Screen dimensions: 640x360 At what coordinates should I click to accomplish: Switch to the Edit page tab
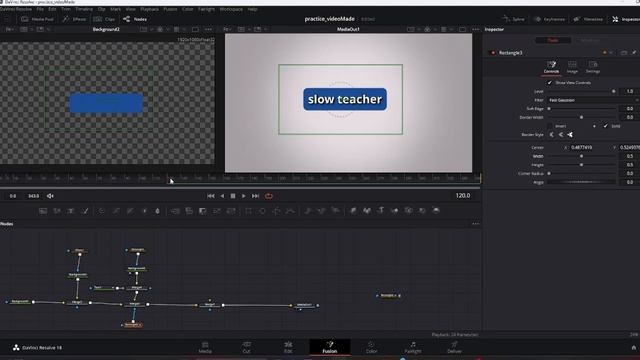coord(288,347)
